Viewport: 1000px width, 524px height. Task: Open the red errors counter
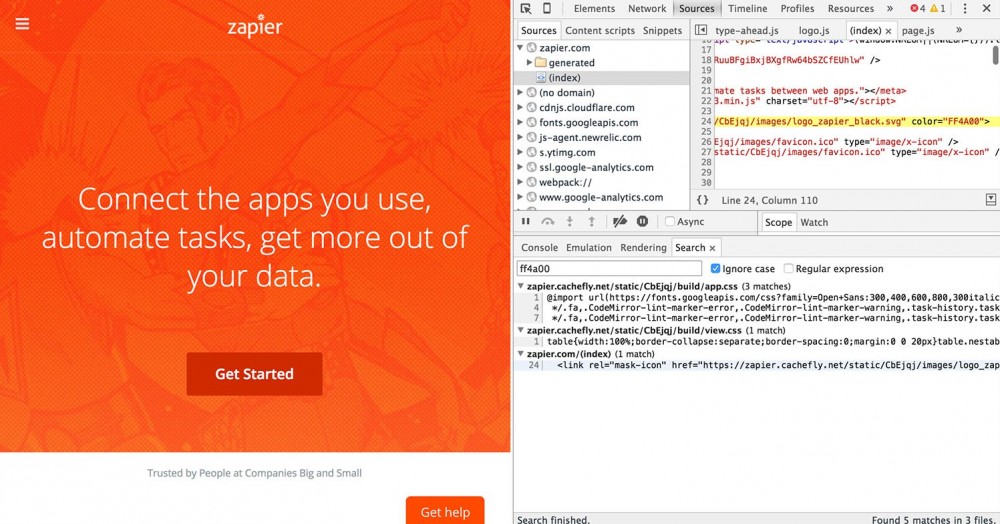point(918,8)
